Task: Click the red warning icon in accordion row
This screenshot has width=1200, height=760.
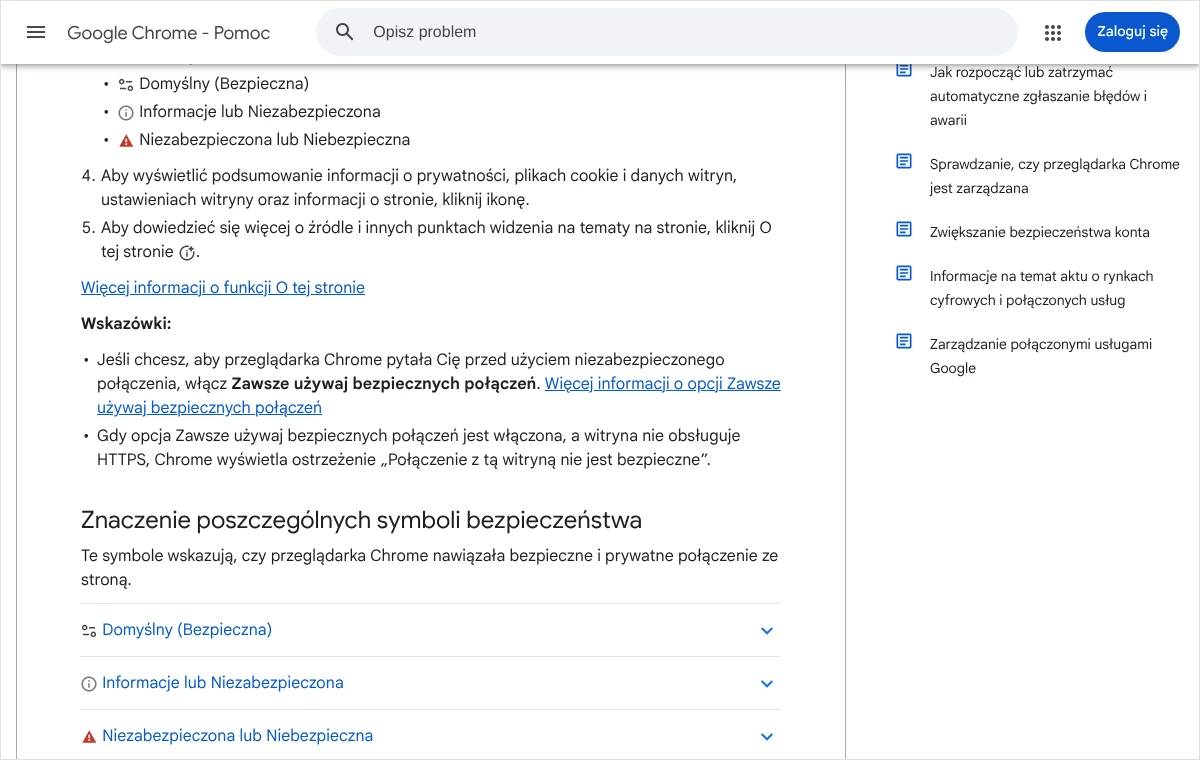Action: pos(89,737)
